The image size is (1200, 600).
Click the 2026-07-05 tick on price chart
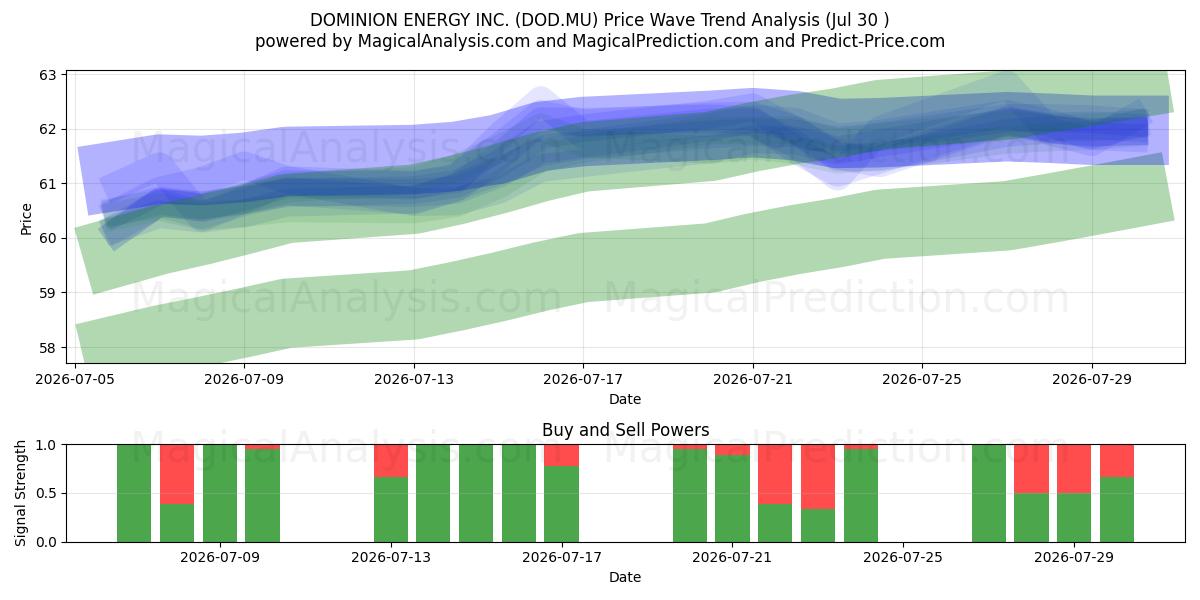76,380
